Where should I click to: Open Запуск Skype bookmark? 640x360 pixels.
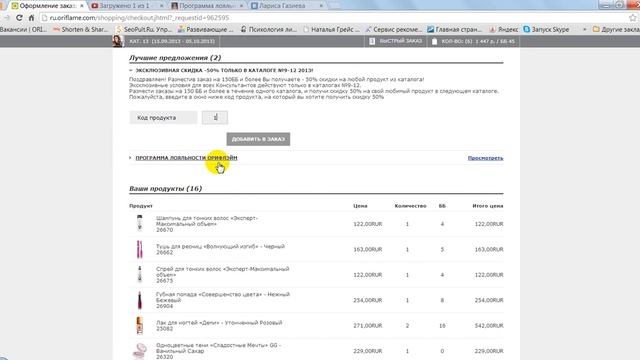[x=546, y=29]
